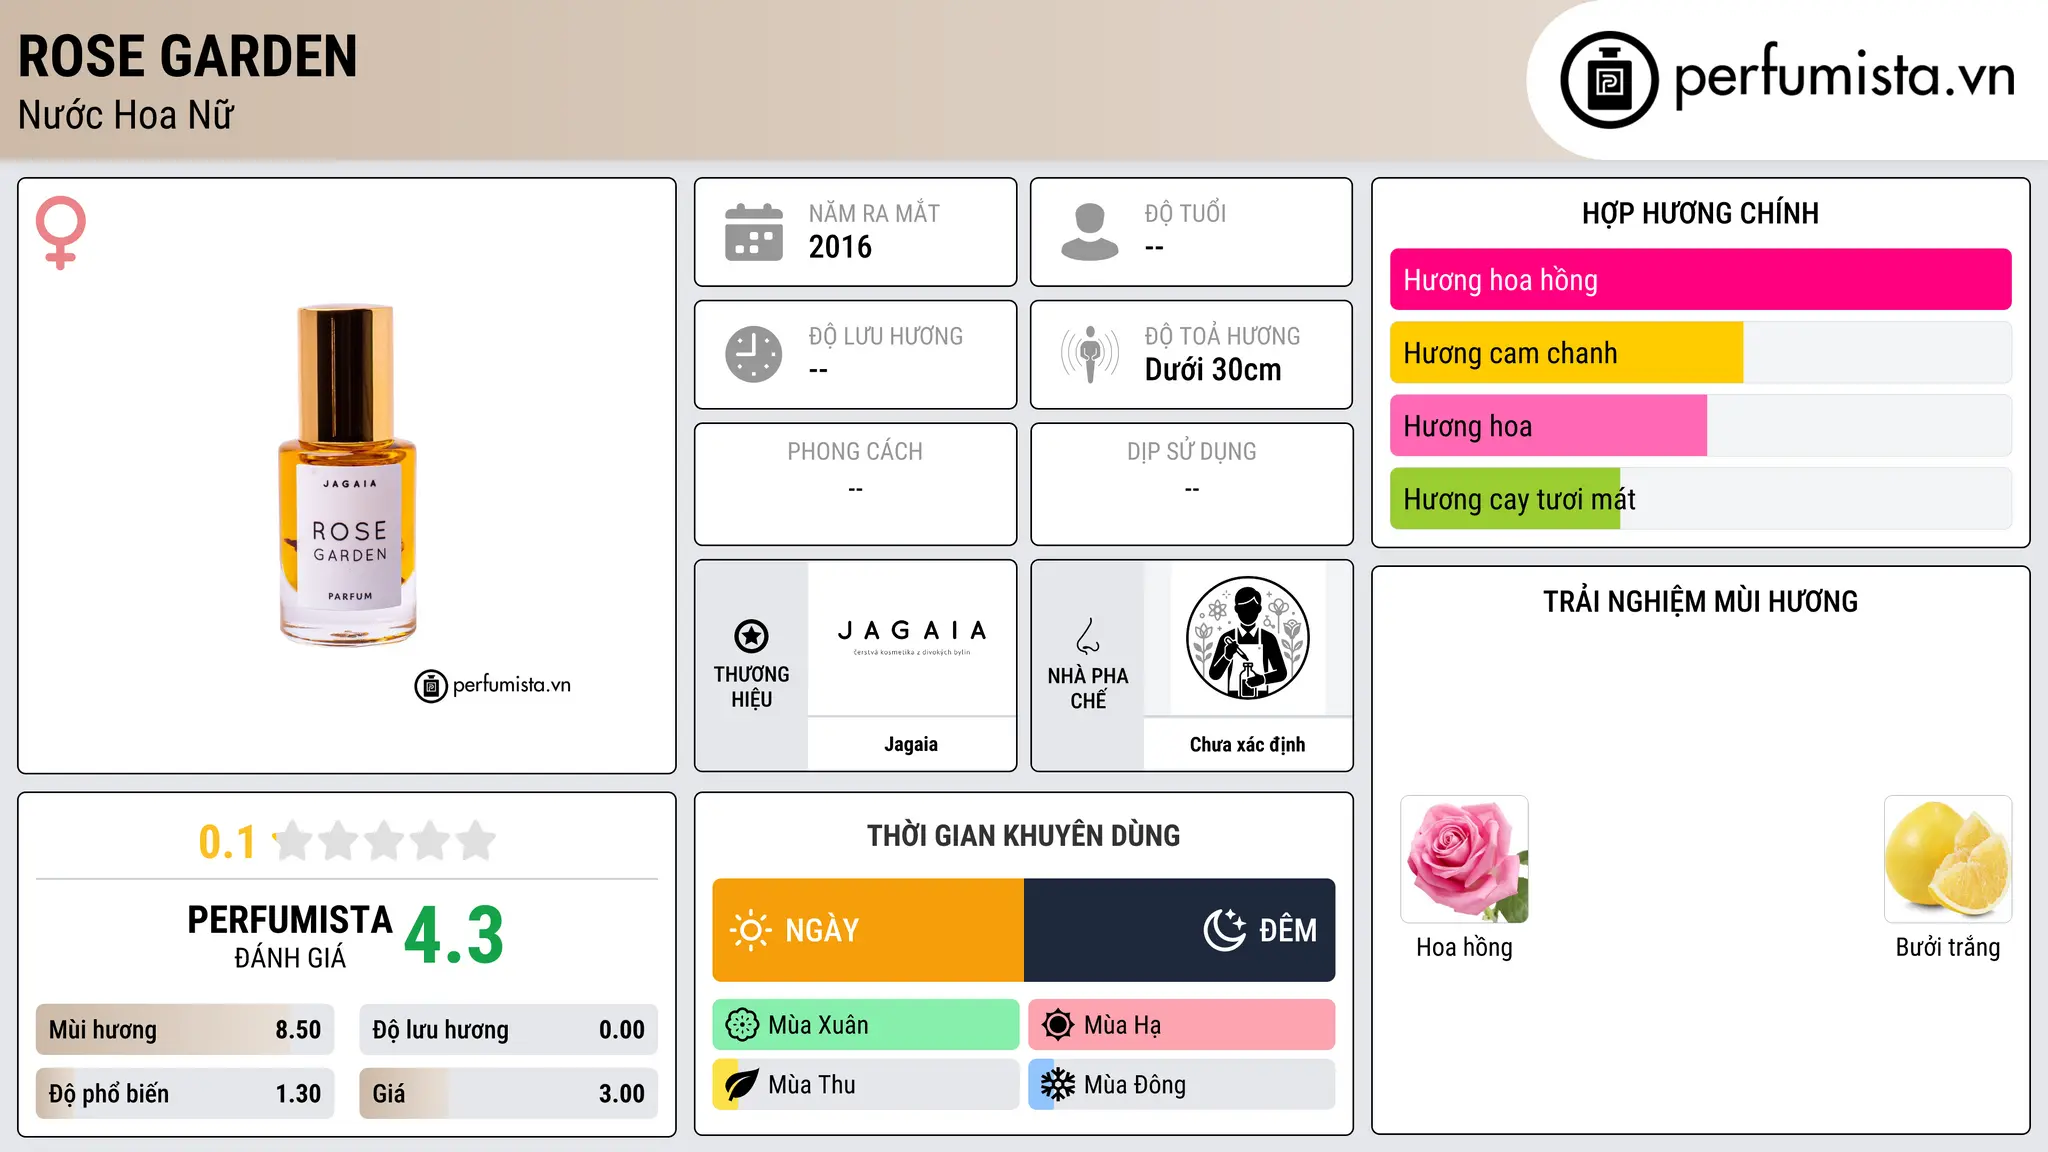Click the perfumista.vn bottle logo icon
Viewport: 2048px width, 1152px height.
coord(1609,80)
